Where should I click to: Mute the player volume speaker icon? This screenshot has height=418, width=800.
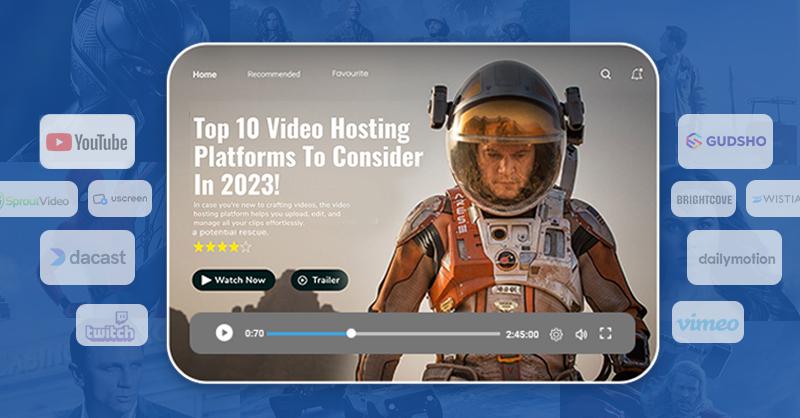click(581, 334)
